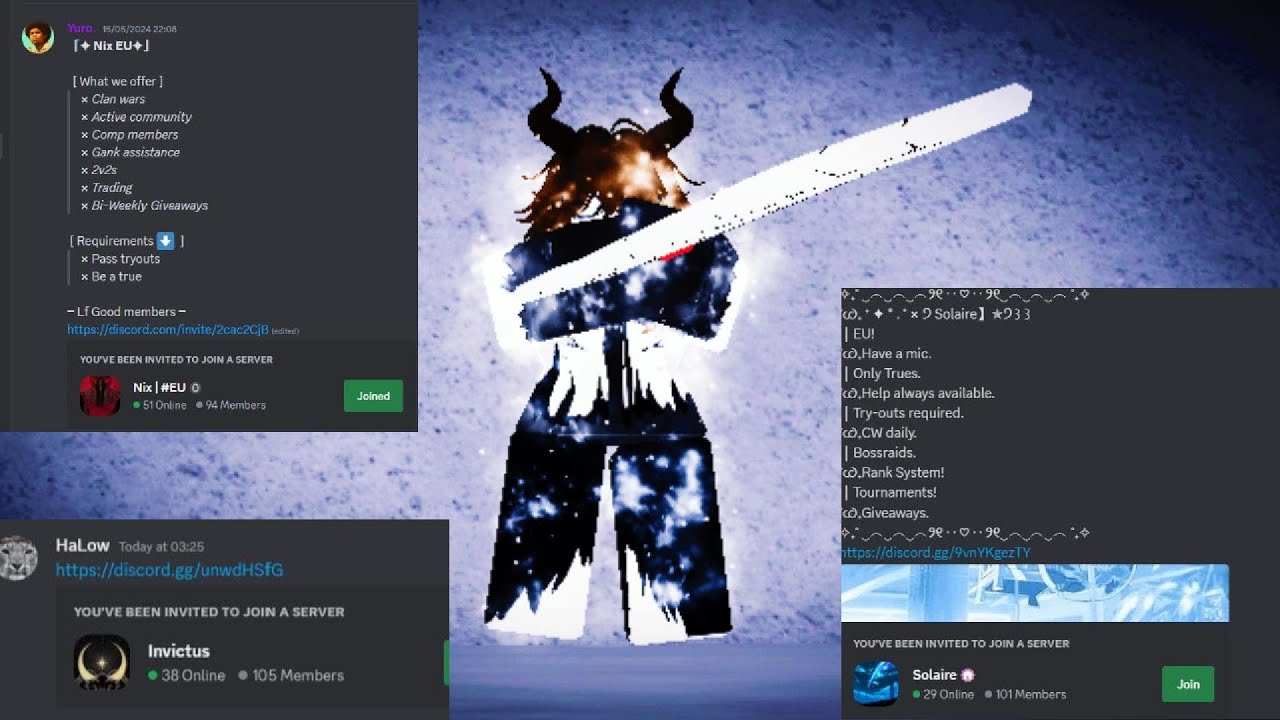Click HaLow's profile avatar

coord(19,558)
